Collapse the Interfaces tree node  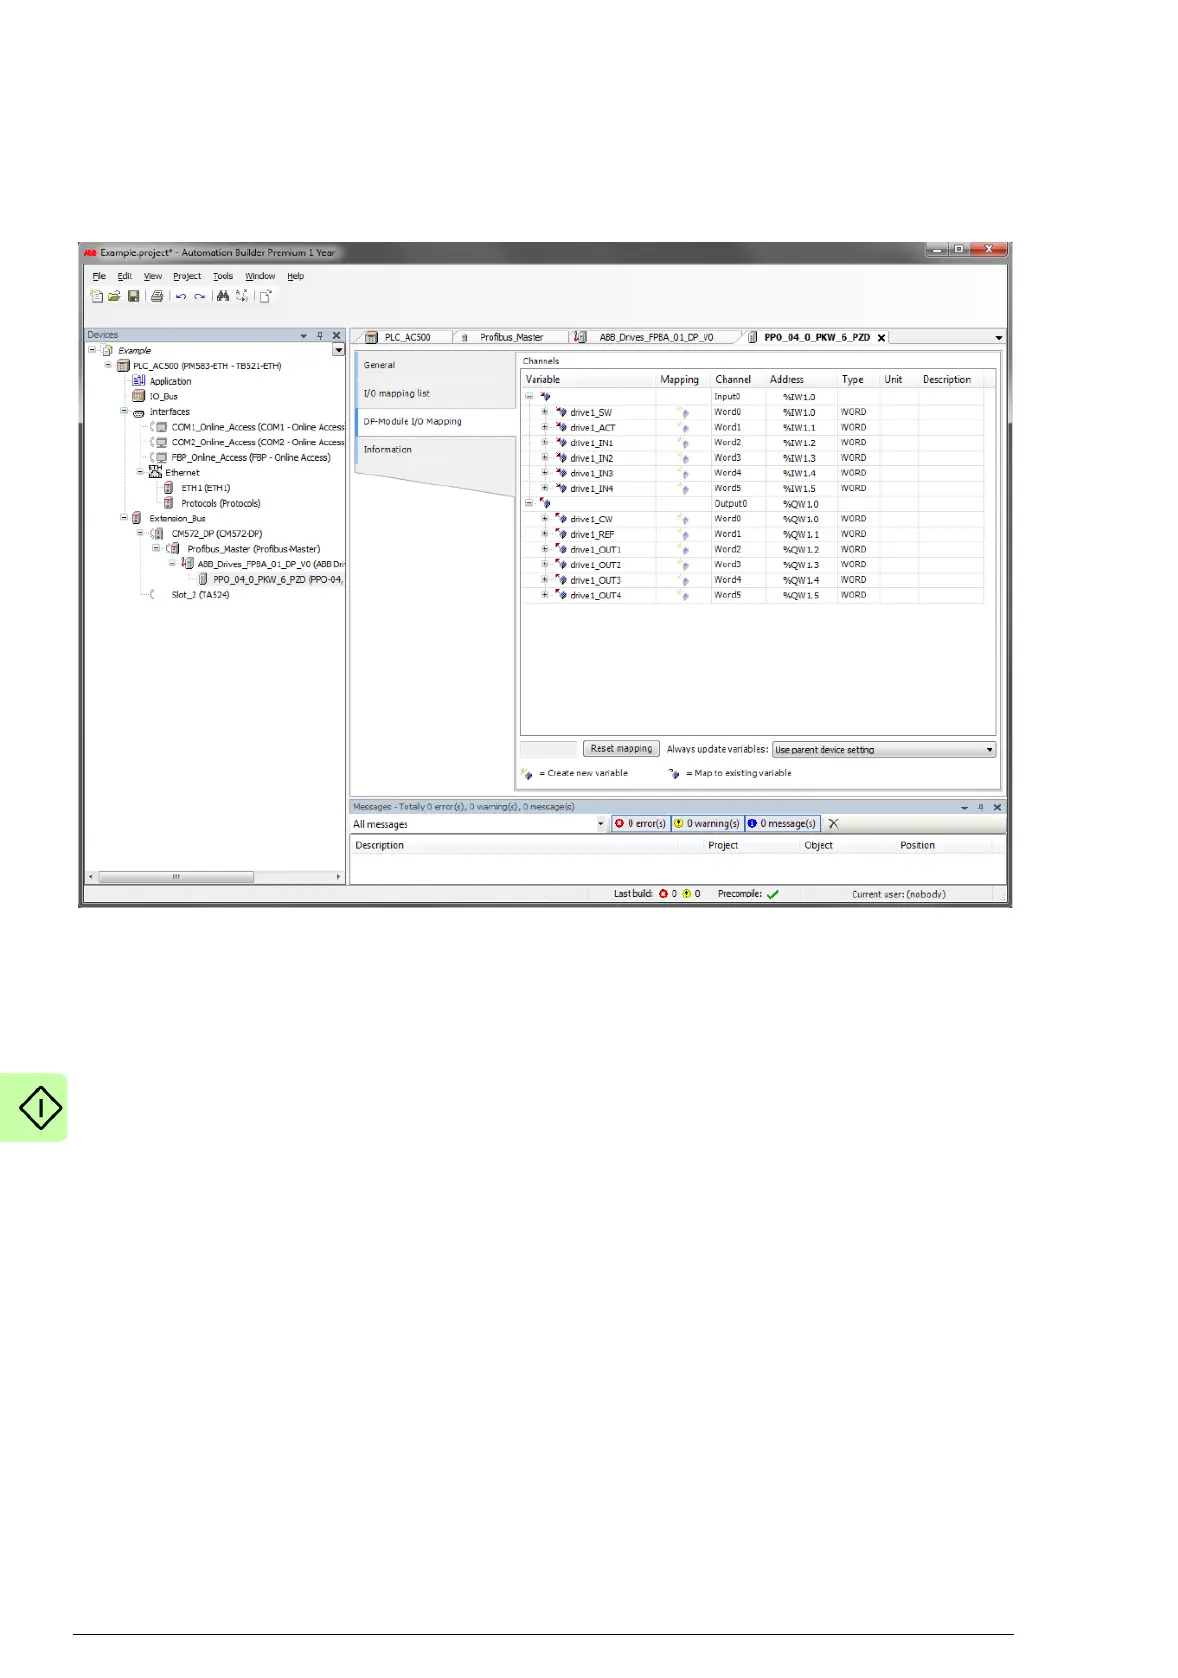pyautogui.click(x=124, y=411)
